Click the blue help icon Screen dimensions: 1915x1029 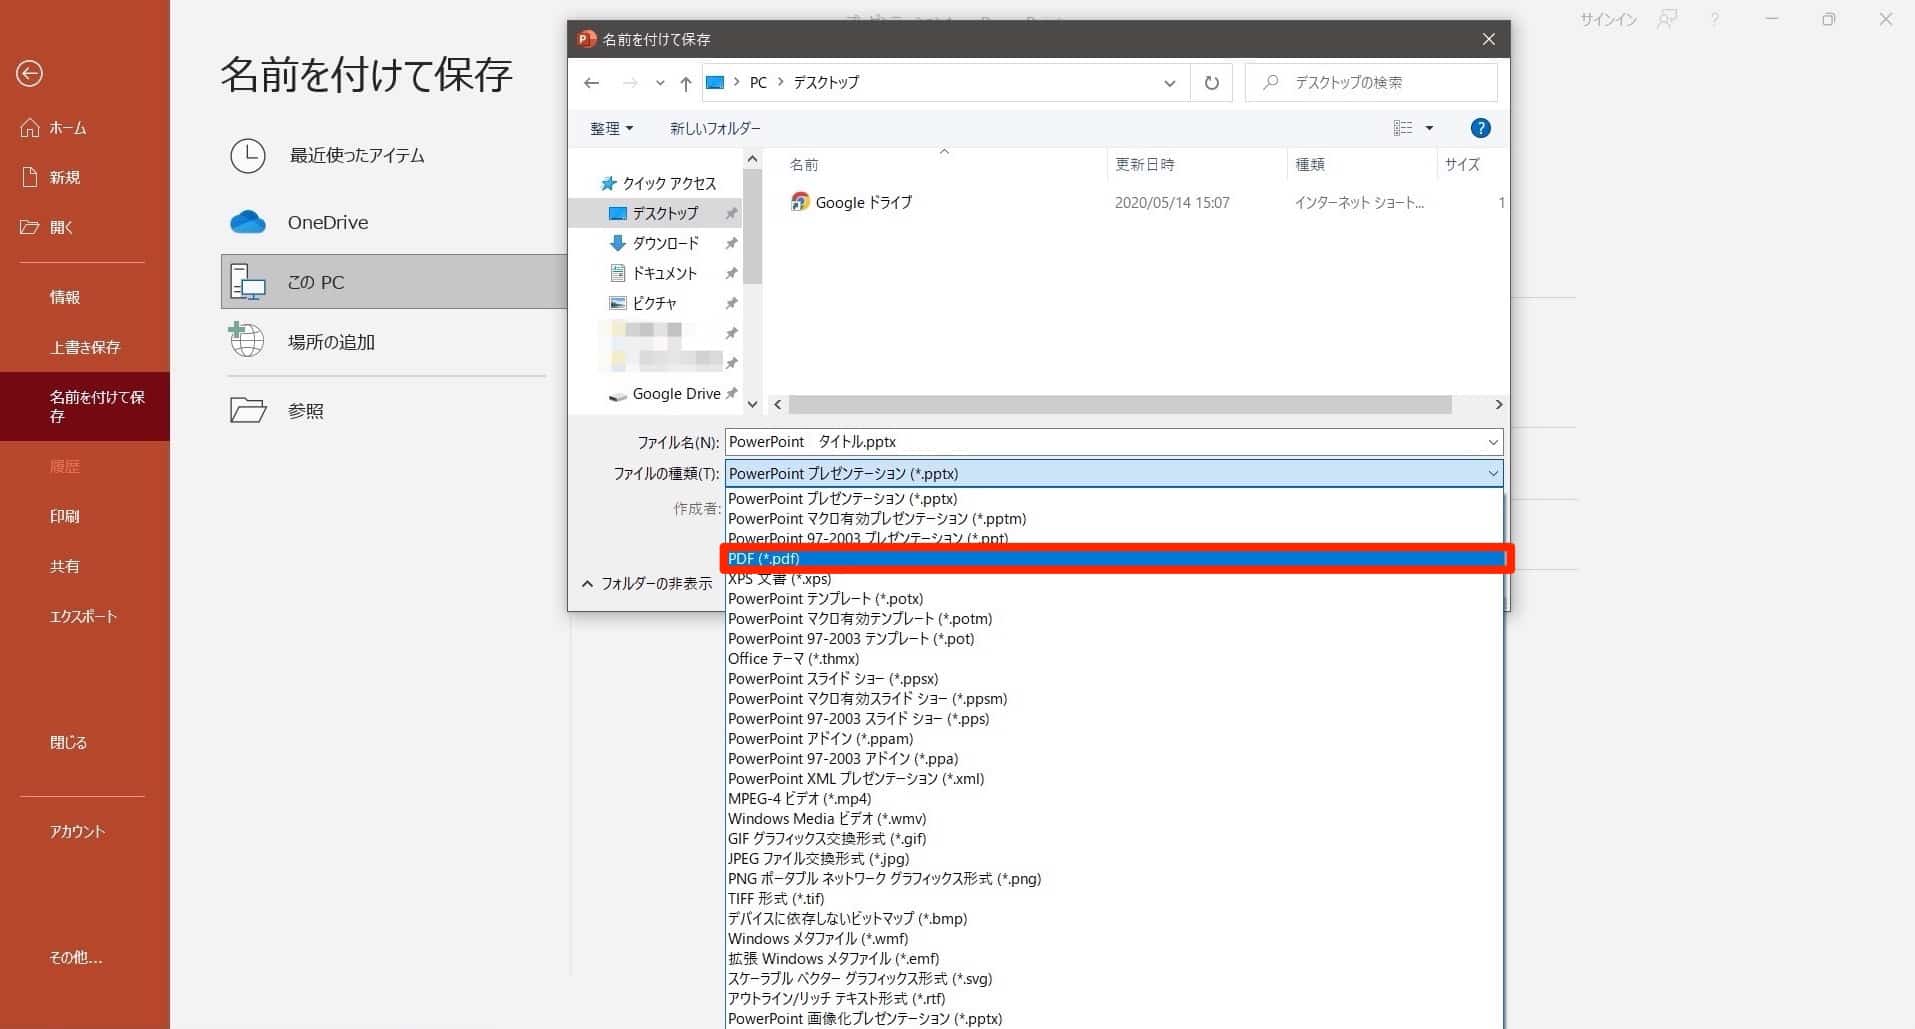1481,128
